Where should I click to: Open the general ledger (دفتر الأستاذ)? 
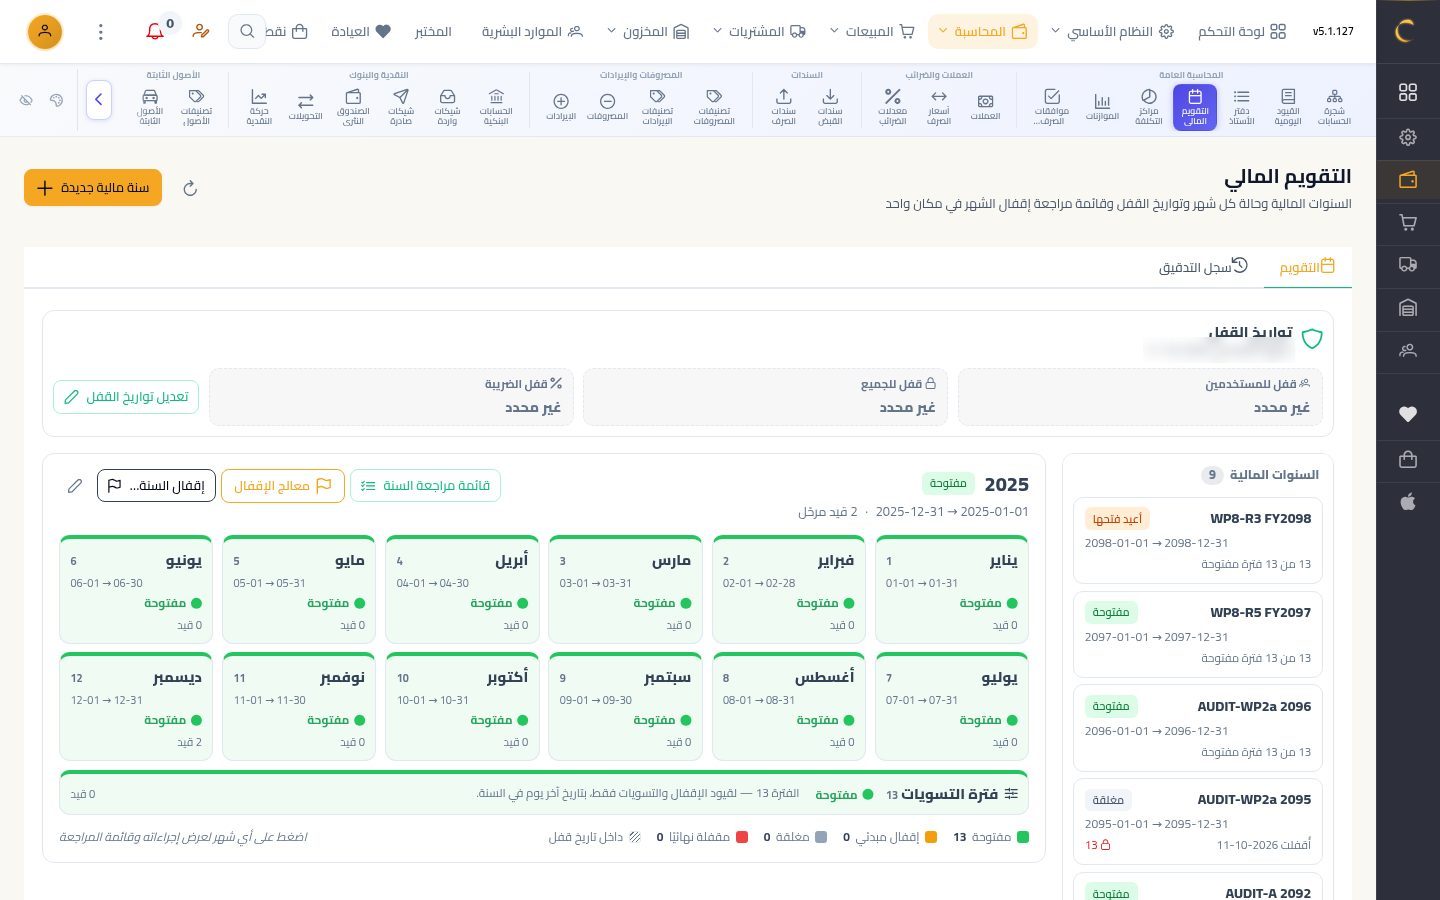(1241, 107)
